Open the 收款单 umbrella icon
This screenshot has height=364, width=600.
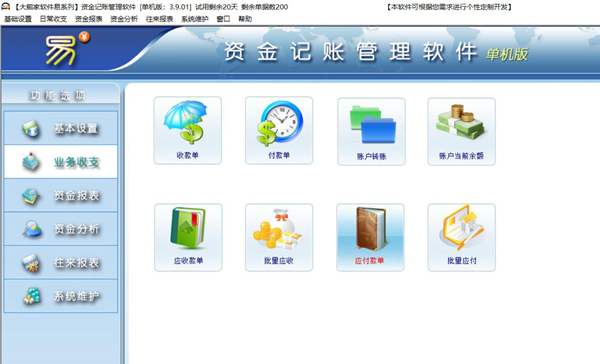188,131
